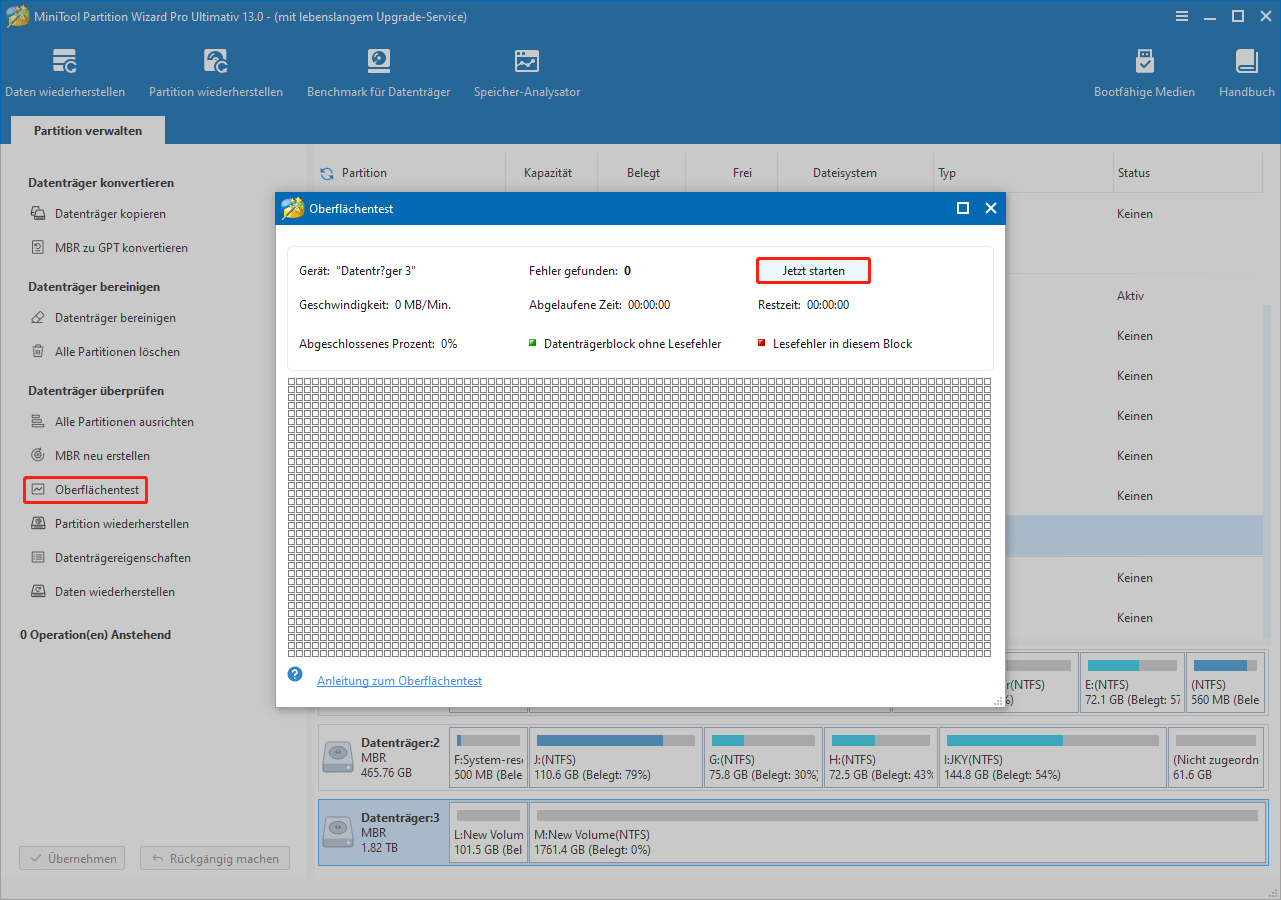
Task: Open Speicher-Analysator tool
Action: click(527, 73)
